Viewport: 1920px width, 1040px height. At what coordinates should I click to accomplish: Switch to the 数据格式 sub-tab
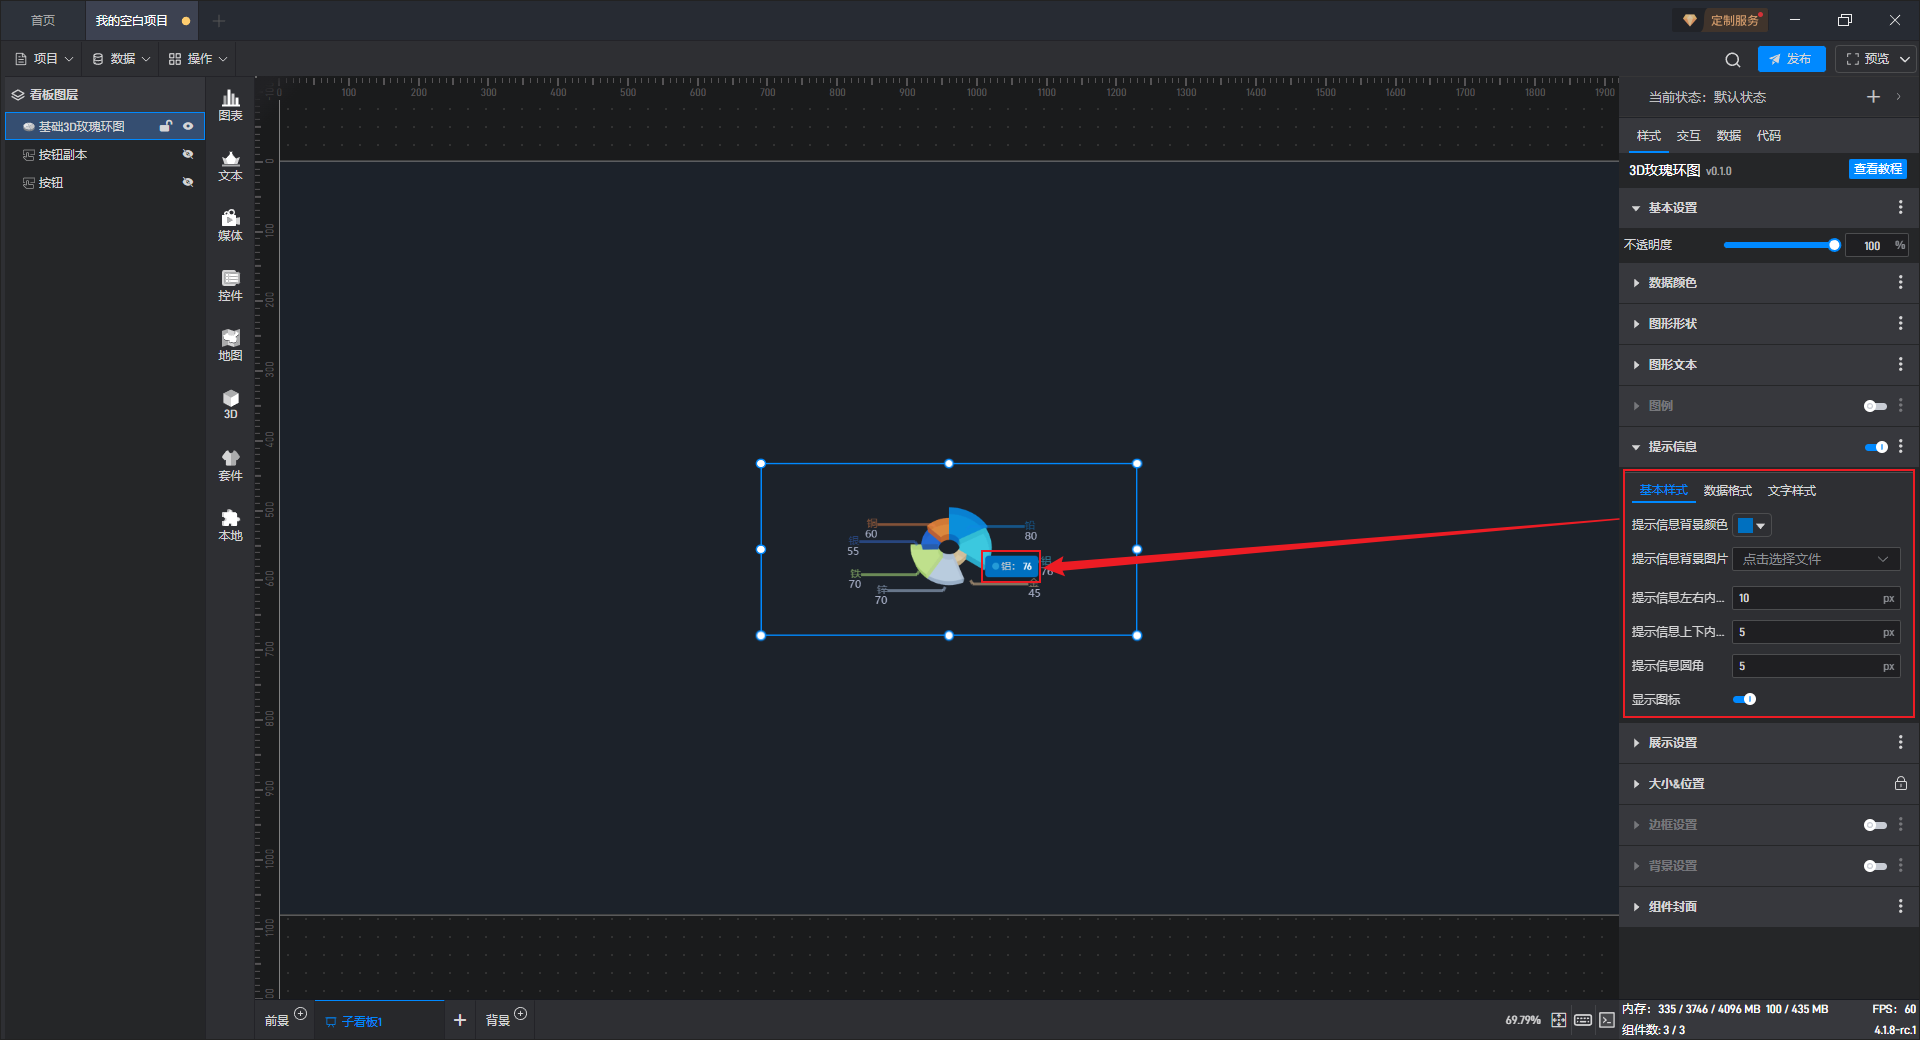pyautogui.click(x=1727, y=490)
